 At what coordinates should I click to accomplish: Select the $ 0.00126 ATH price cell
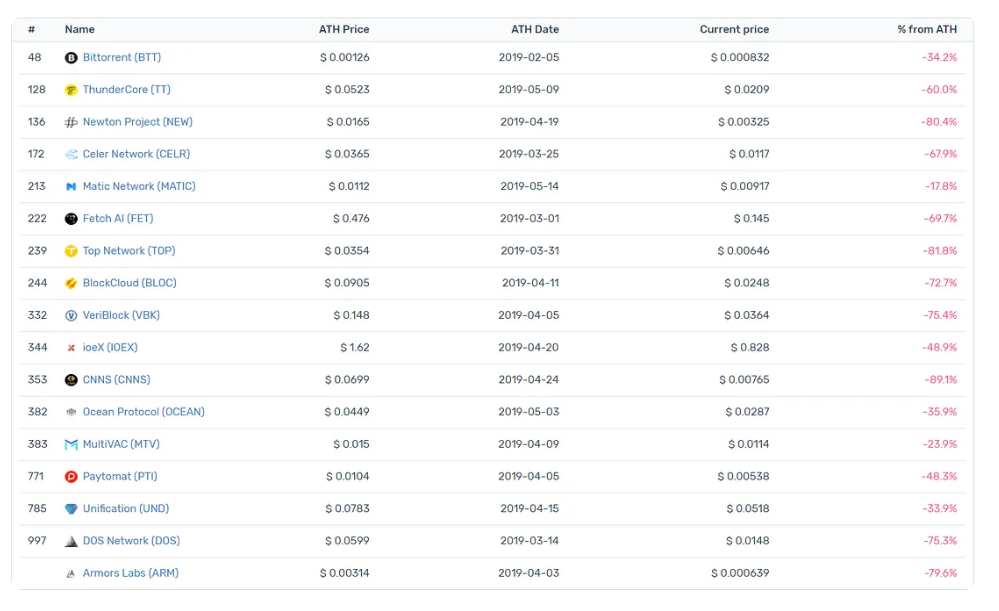(345, 57)
